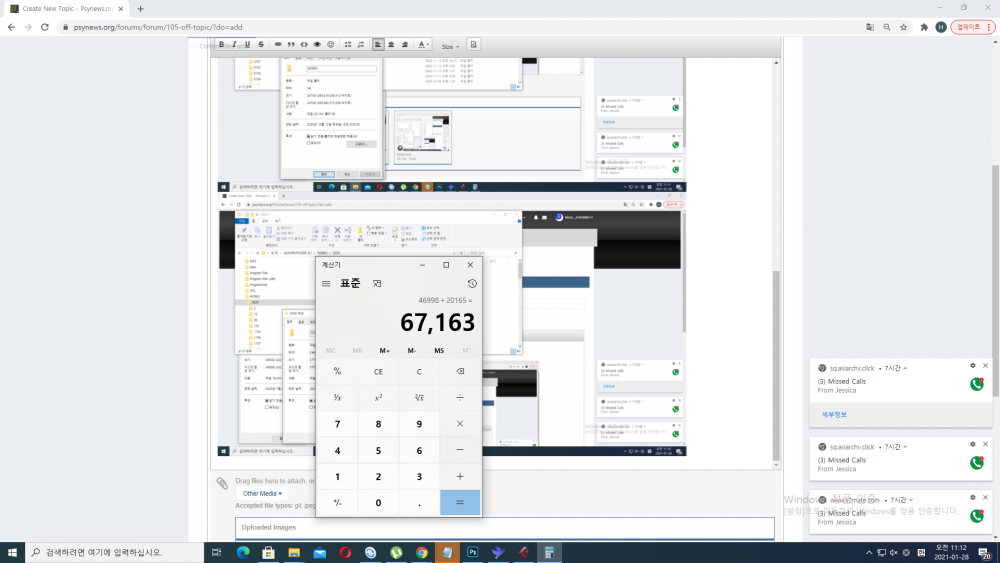Open calculator history with the clock icon
Viewport: 1000px width, 563px height.
(472, 284)
